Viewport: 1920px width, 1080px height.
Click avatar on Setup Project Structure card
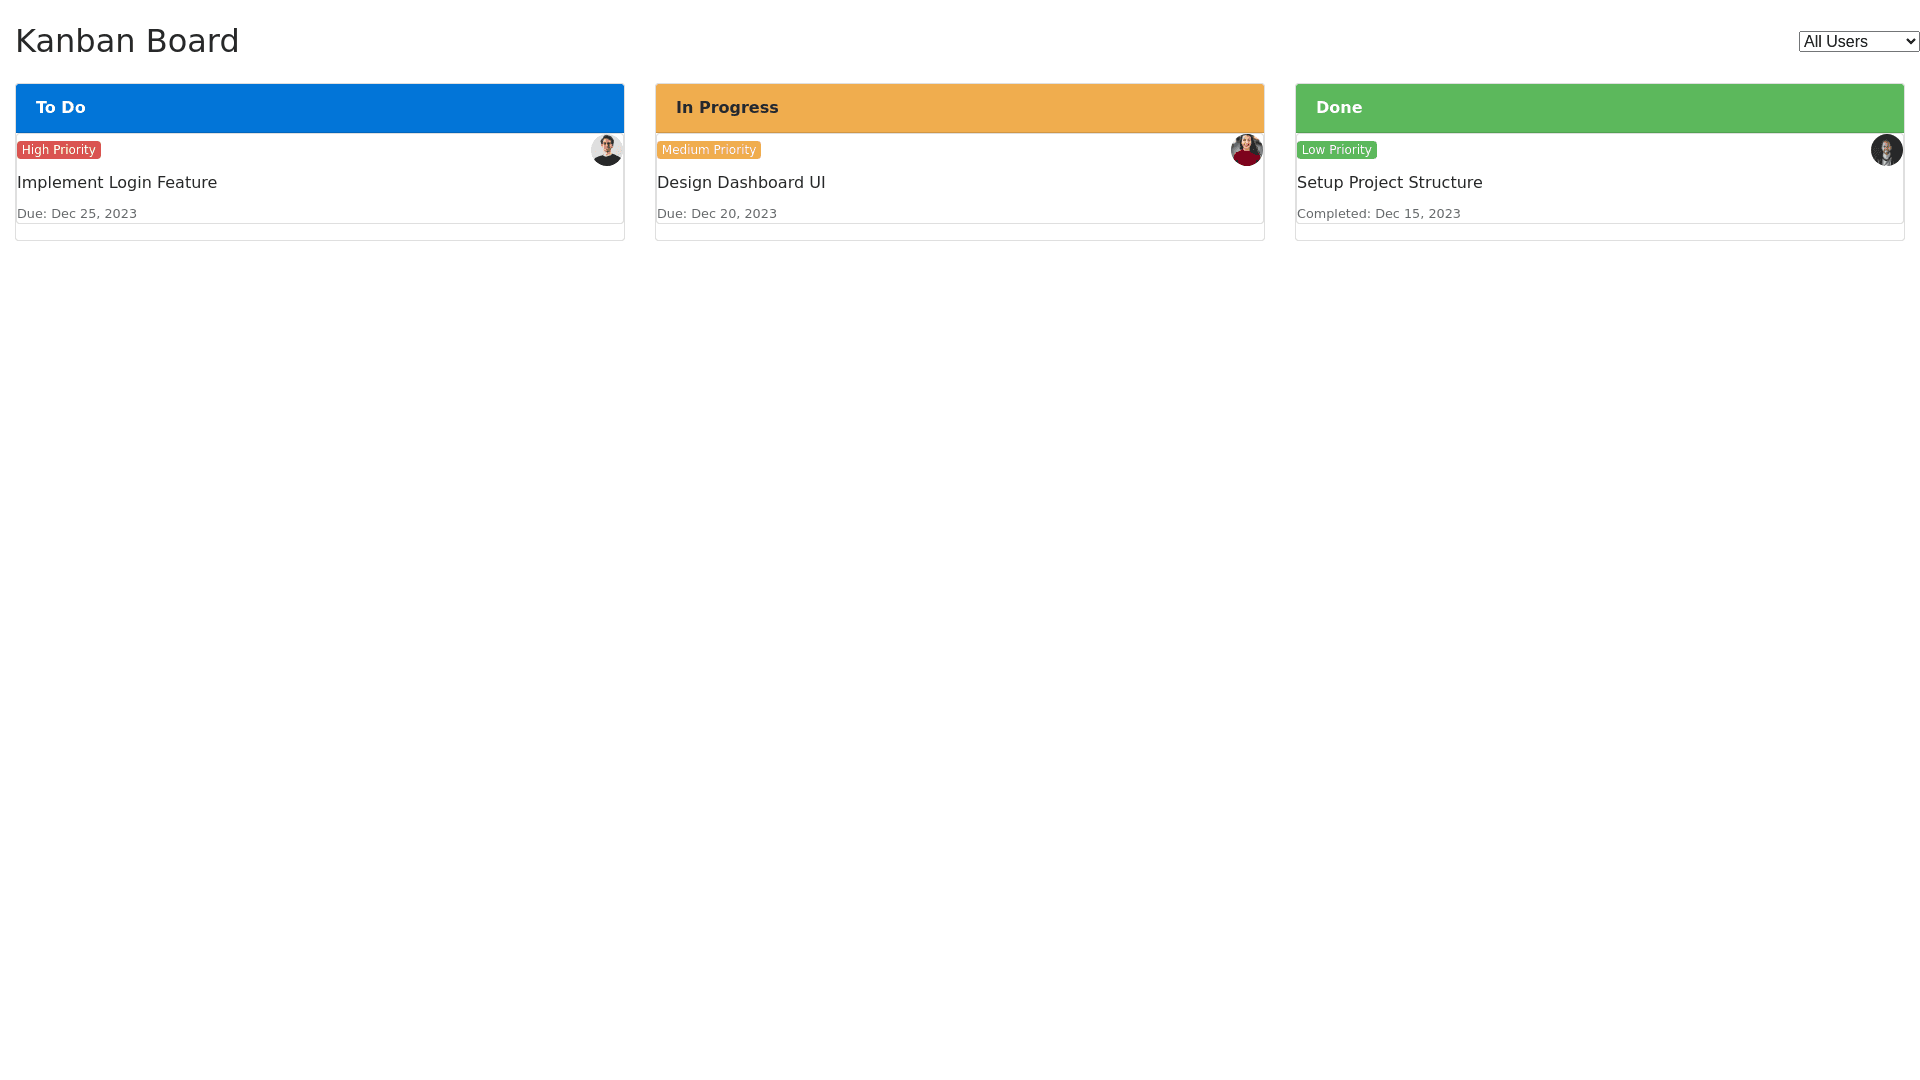coord(1886,150)
